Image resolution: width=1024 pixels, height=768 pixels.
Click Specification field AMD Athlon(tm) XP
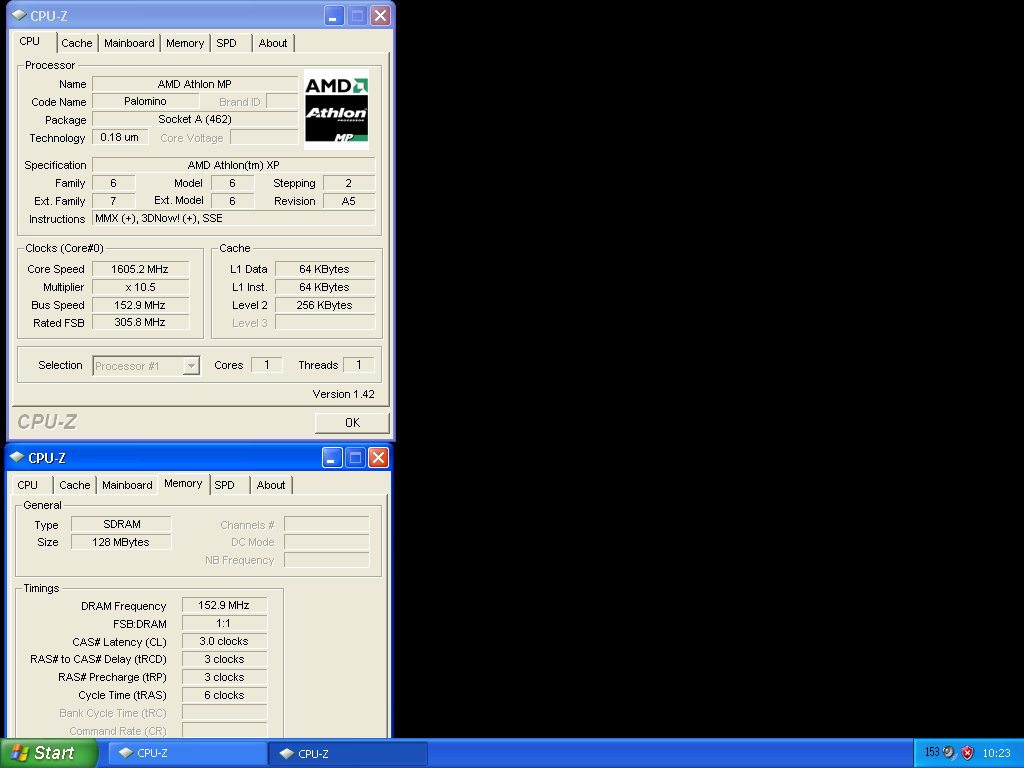tap(234, 165)
